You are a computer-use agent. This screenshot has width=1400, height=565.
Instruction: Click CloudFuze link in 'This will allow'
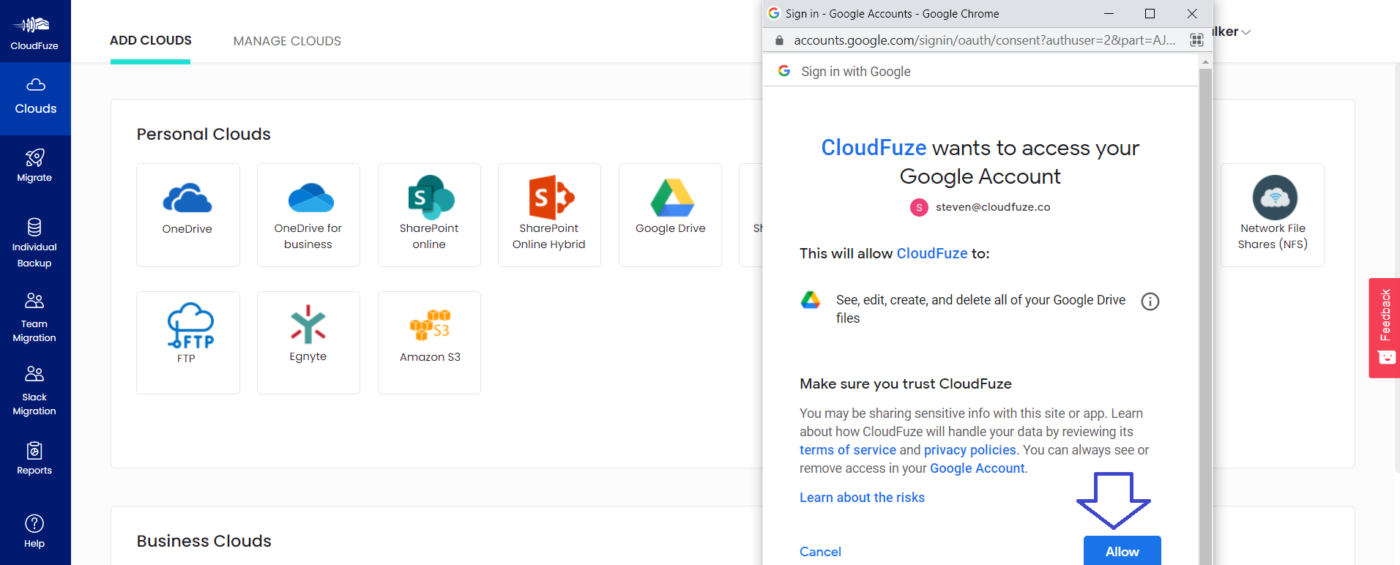[932, 253]
